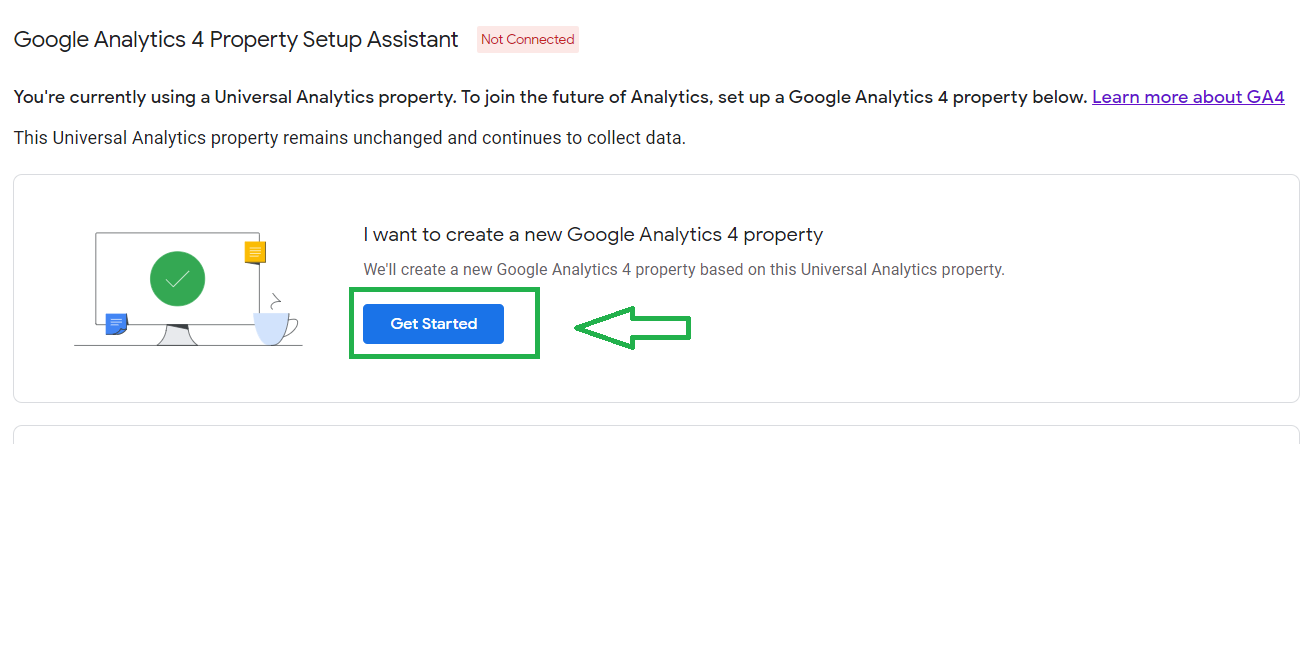Click the blue Get Started button
The width and height of the screenshot is (1309, 648).
click(x=433, y=324)
